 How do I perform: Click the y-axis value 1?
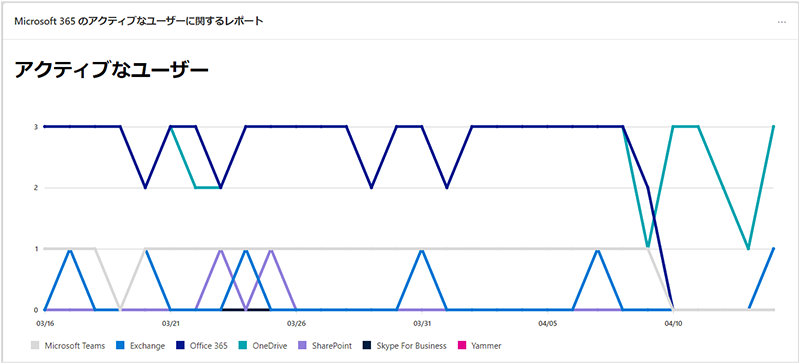click(36, 249)
